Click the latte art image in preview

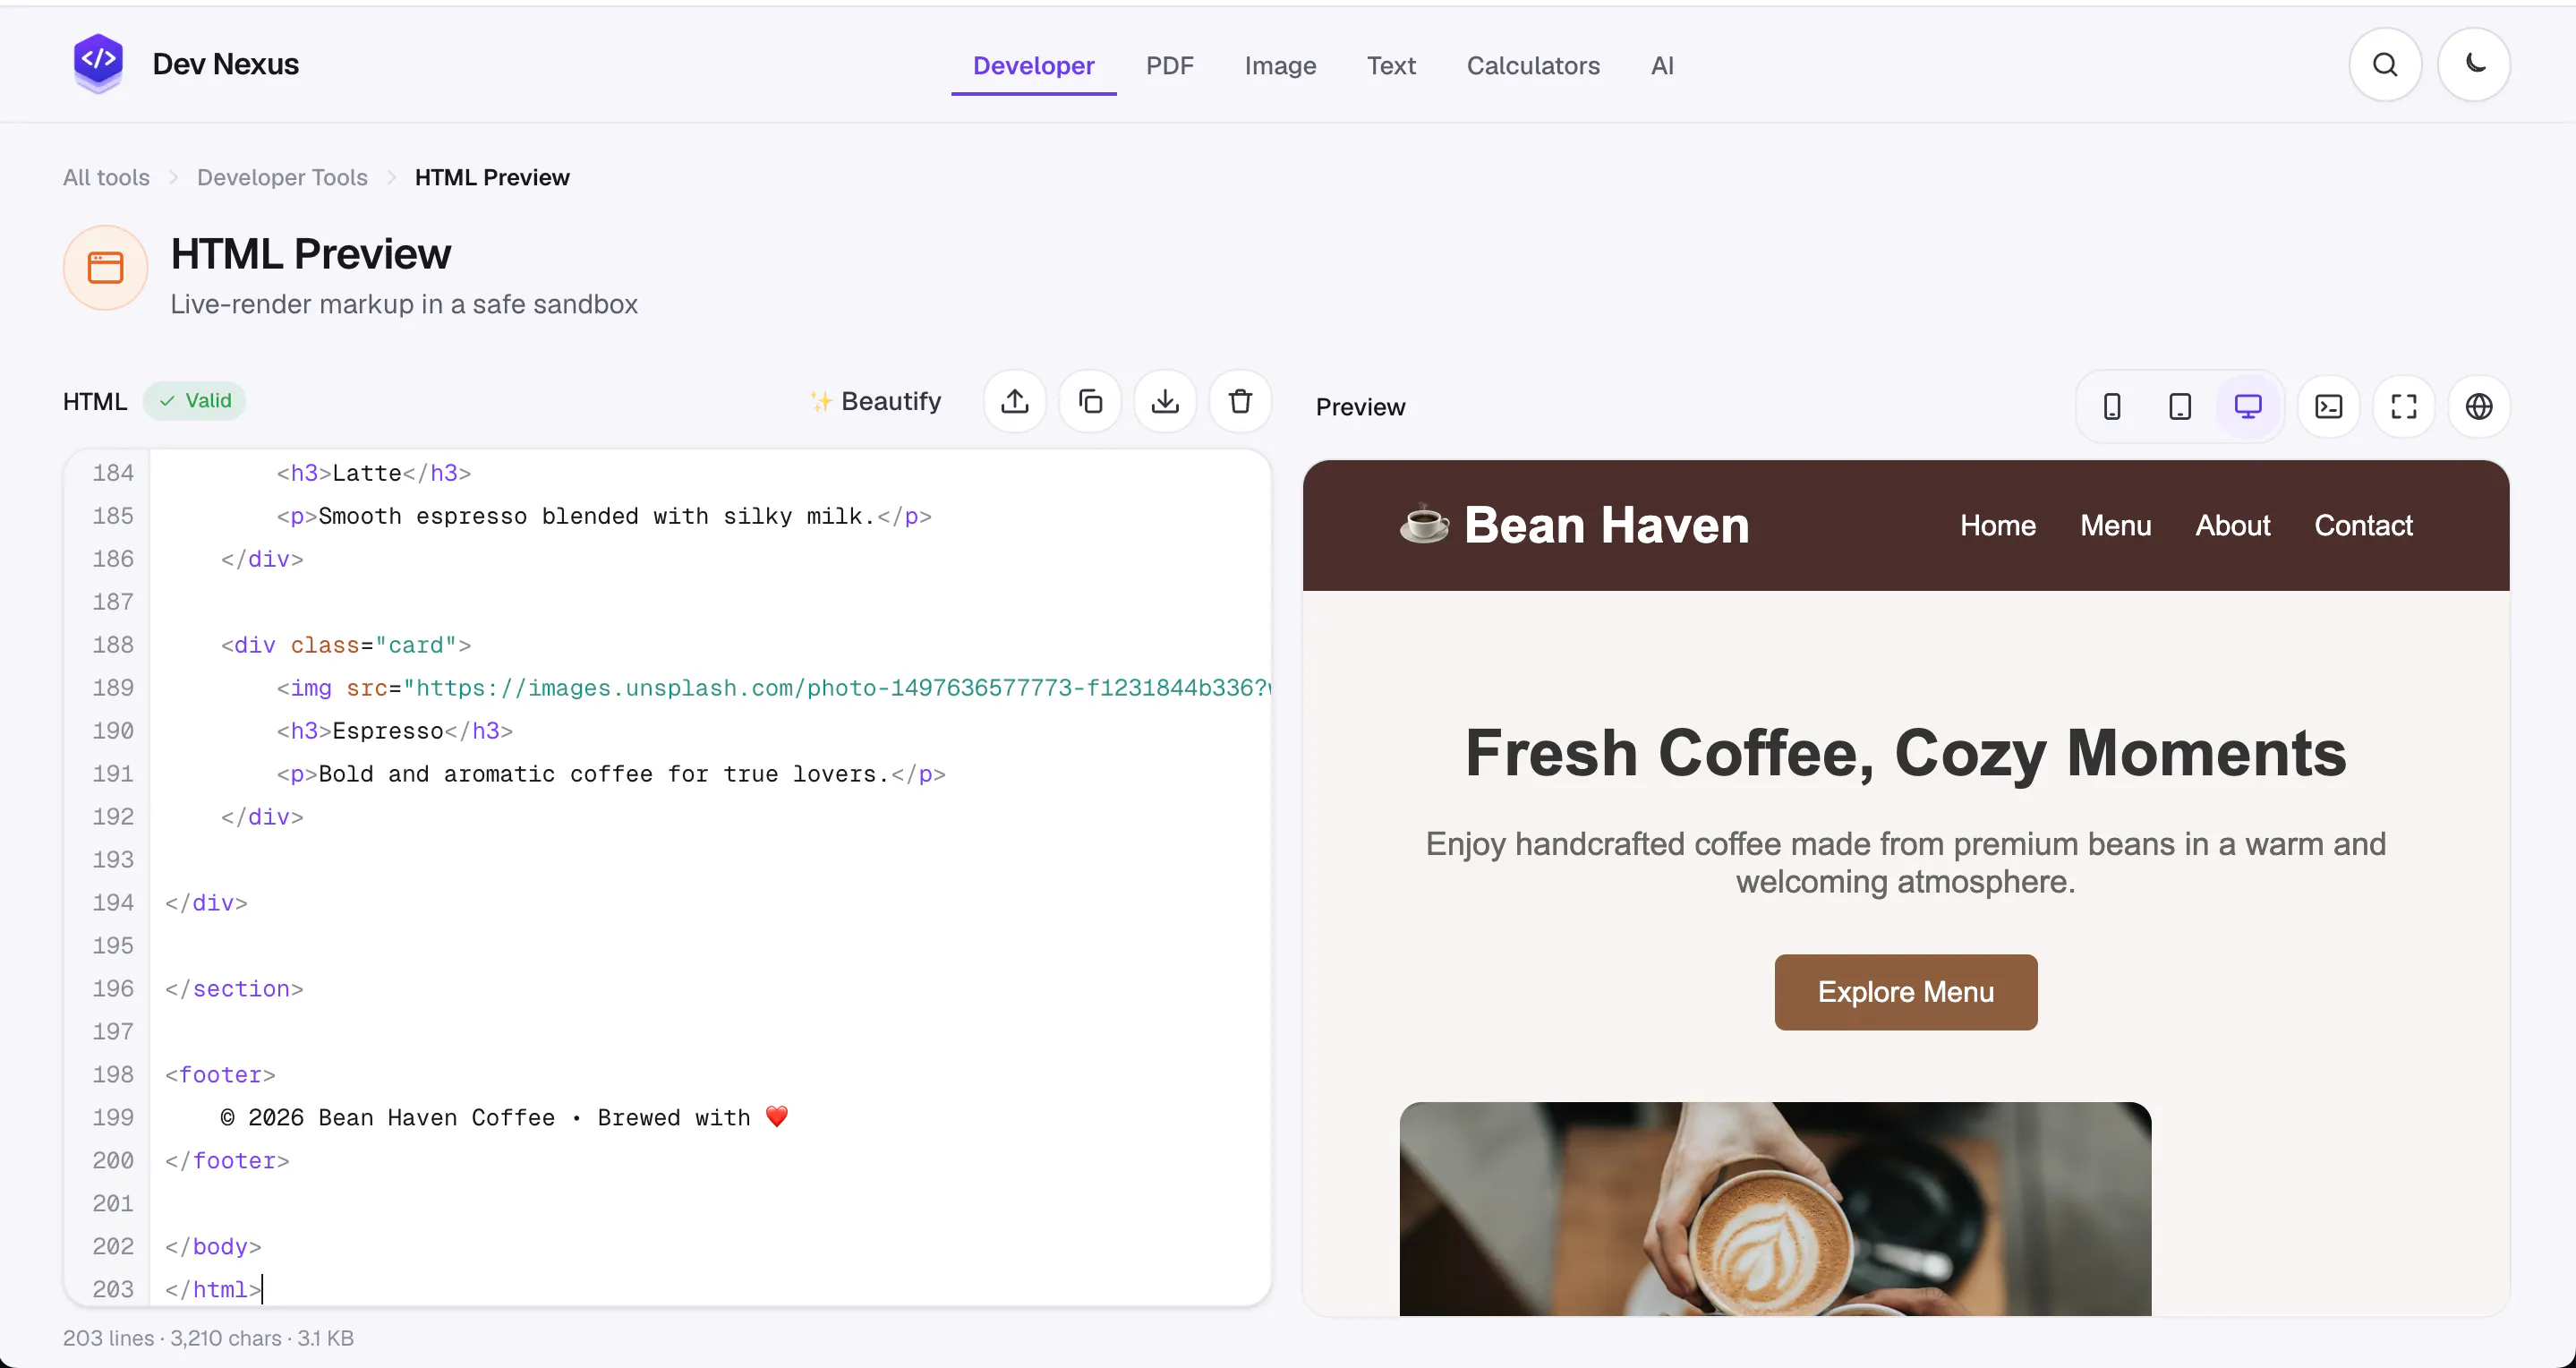coord(1775,1209)
